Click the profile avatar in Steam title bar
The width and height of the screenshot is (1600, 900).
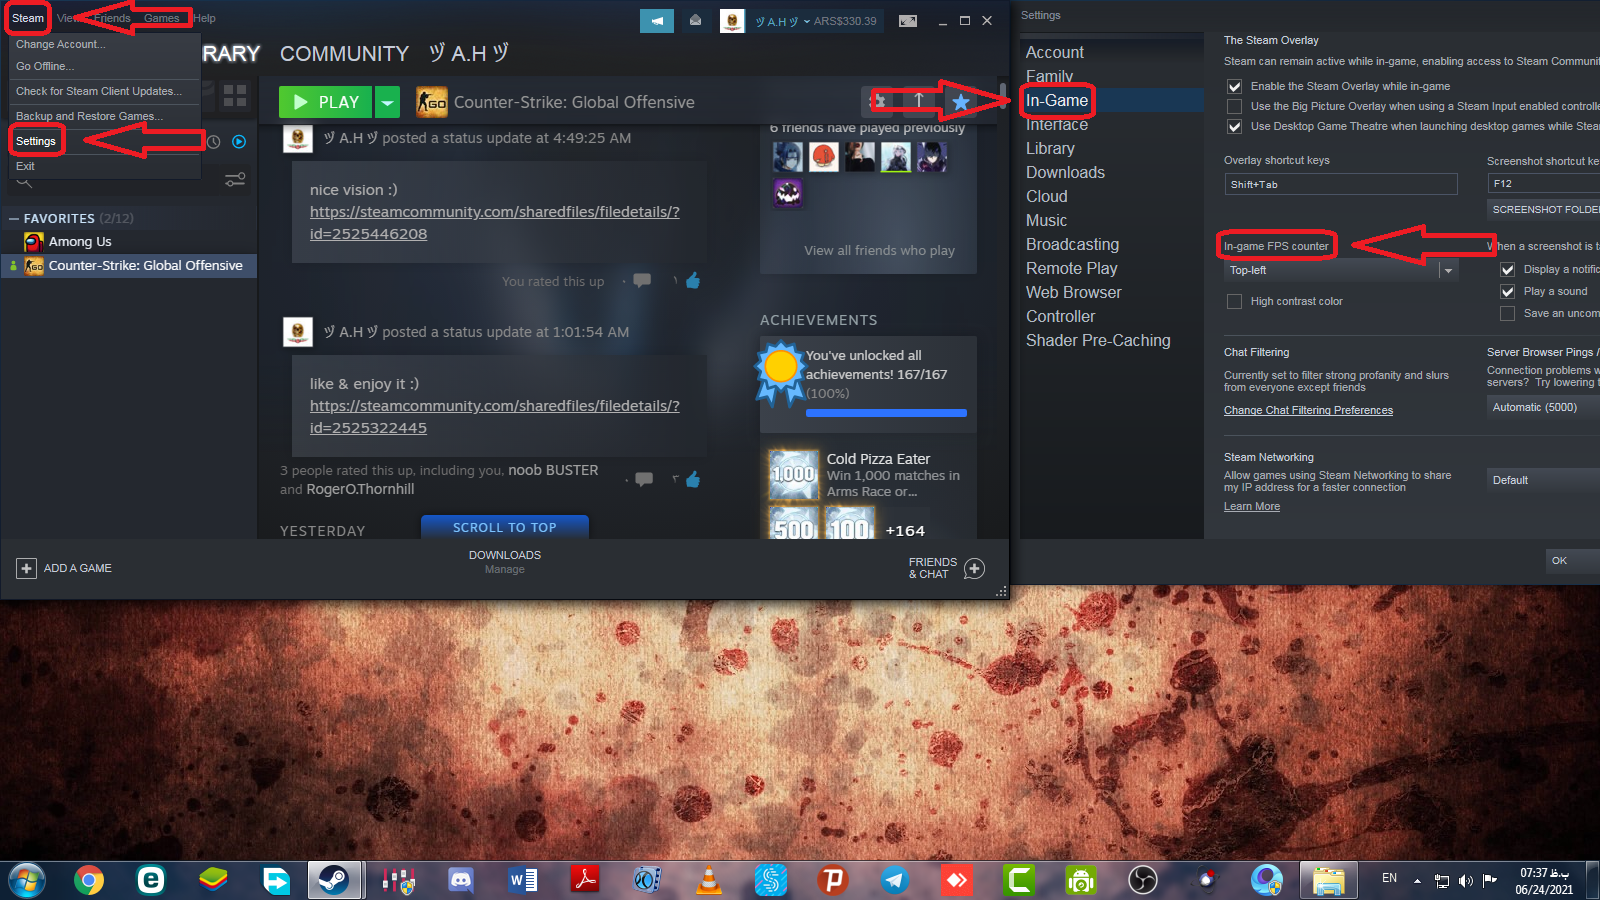click(x=732, y=21)
